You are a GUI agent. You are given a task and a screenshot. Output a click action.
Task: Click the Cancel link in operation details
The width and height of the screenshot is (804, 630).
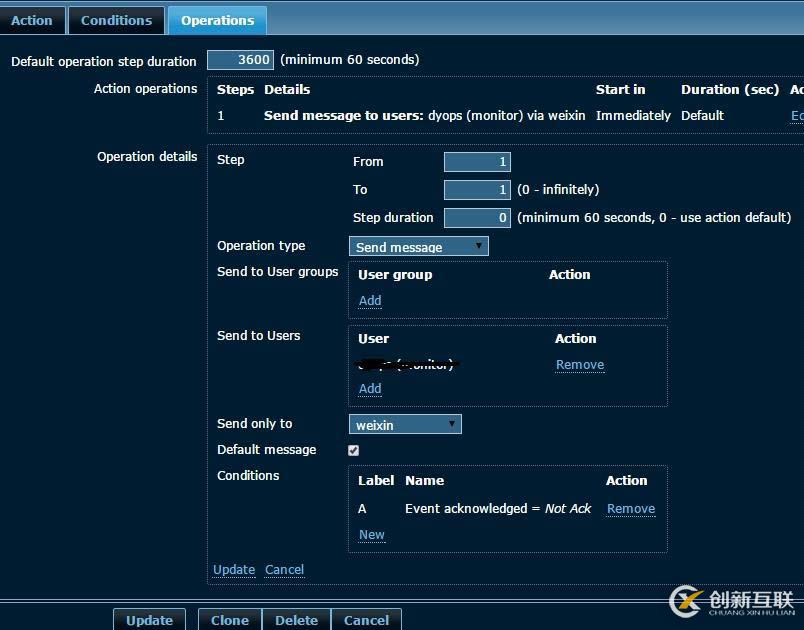[x=284, y=570]
